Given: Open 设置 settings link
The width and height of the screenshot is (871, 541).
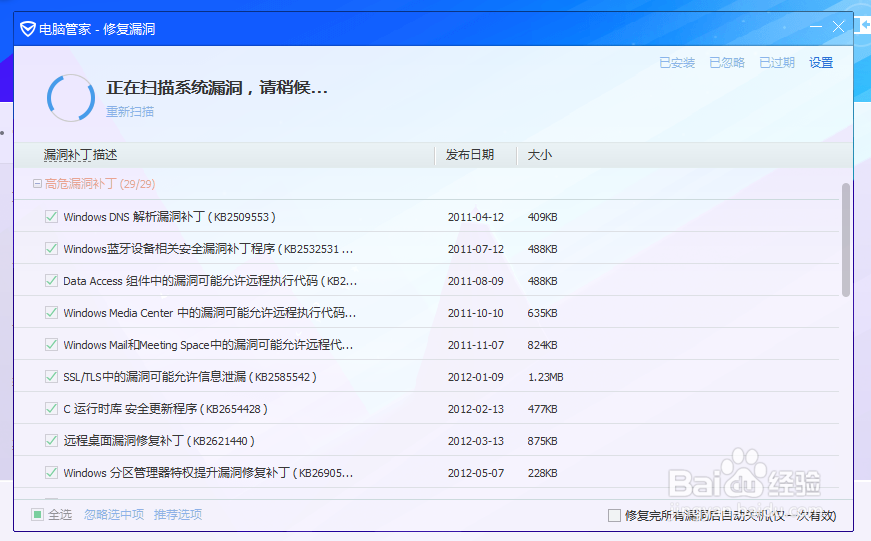Looking at the screenshot, I should [821, 63].
